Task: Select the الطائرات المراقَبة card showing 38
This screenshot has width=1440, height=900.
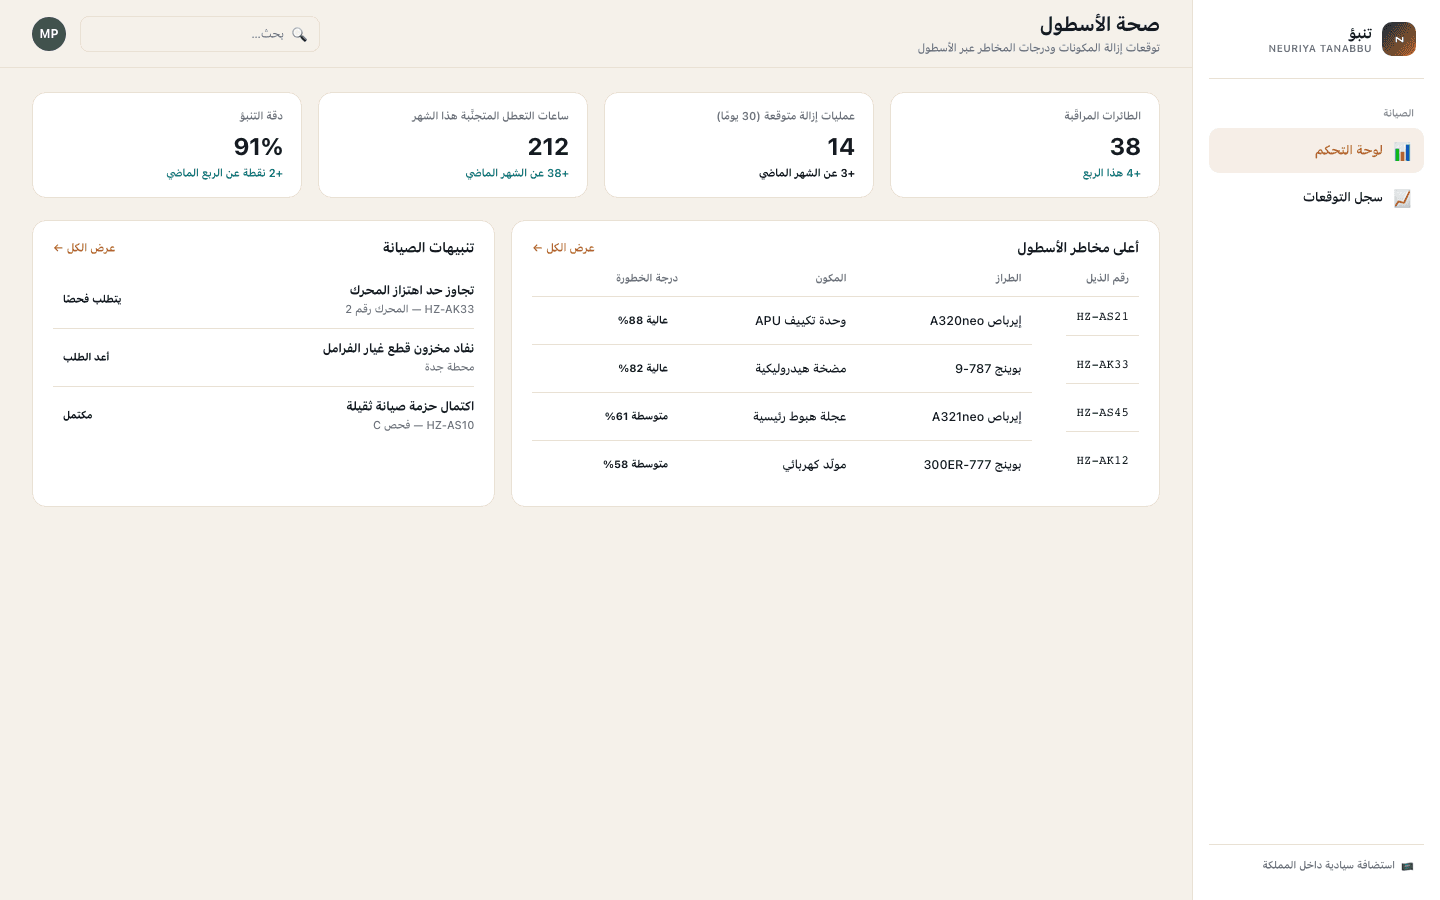Action: click(1025, 145)
